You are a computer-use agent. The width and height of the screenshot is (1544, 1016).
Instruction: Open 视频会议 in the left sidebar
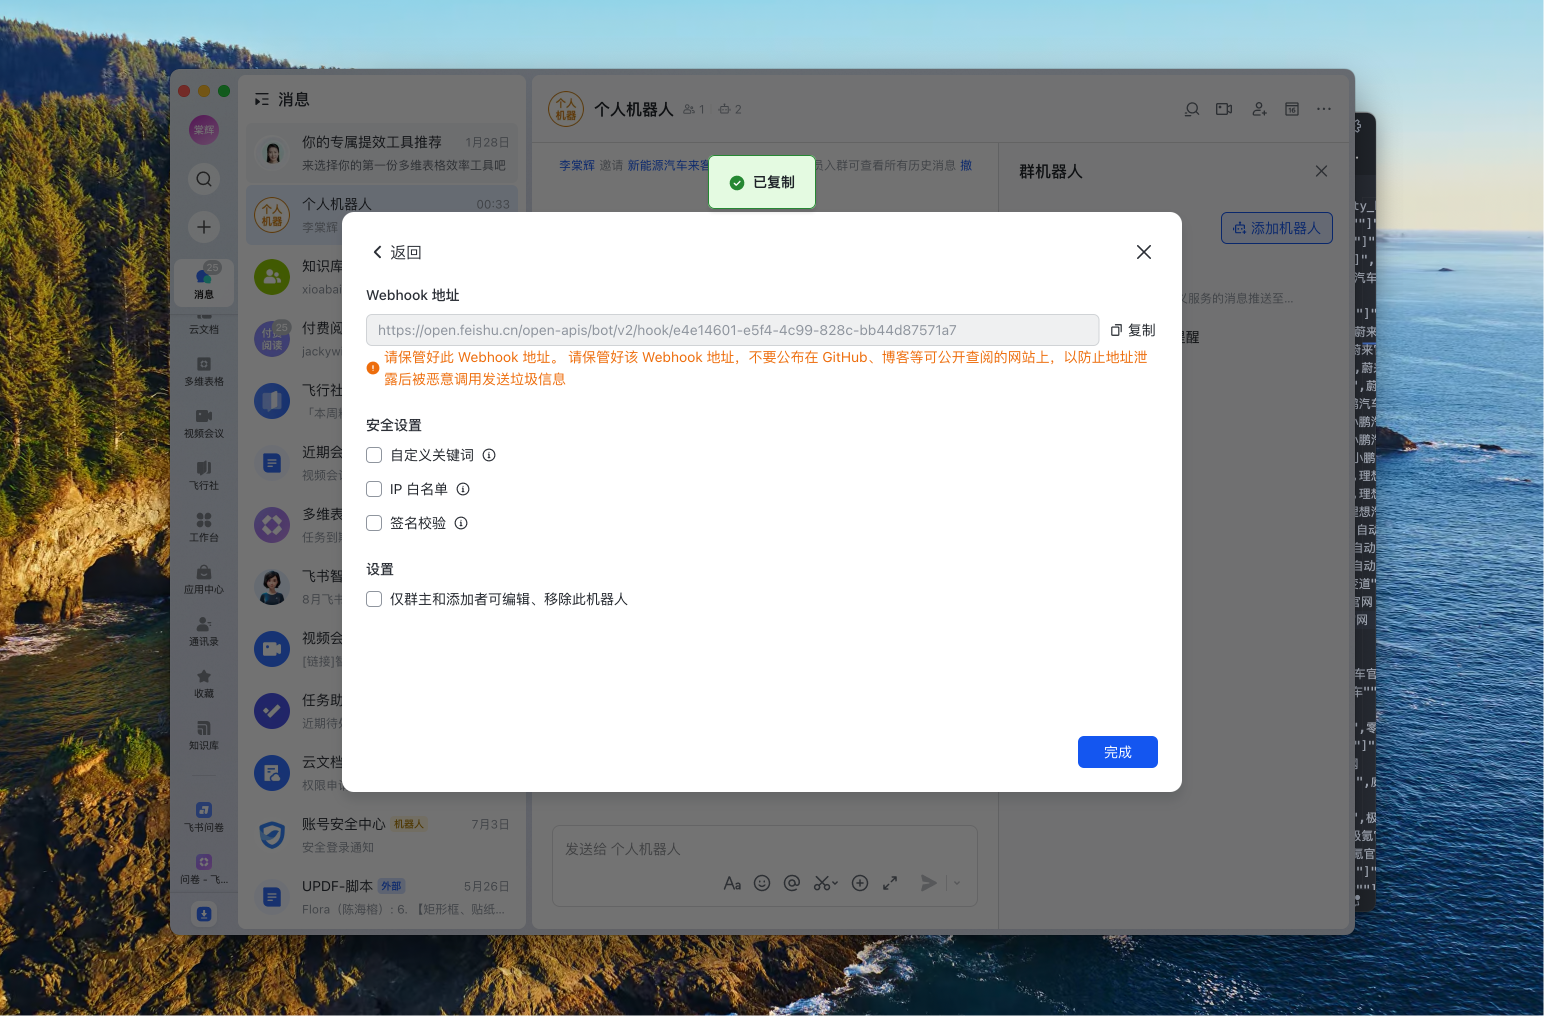pos(204,424)
